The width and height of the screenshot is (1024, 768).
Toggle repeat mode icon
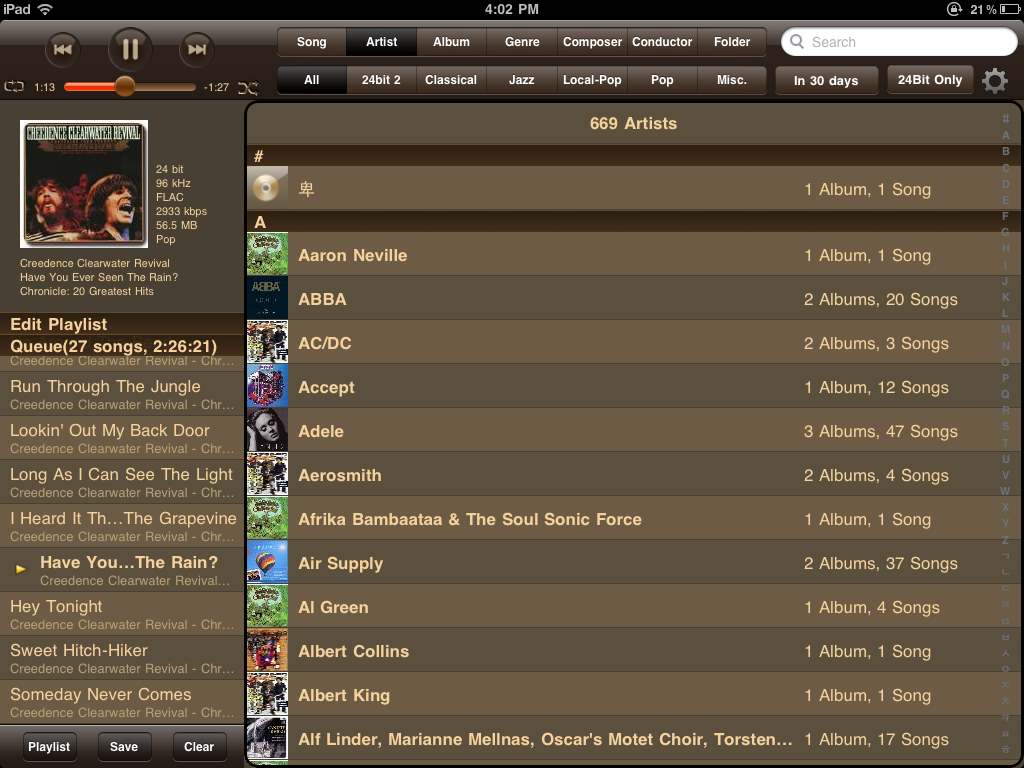(x=14, y=86)
